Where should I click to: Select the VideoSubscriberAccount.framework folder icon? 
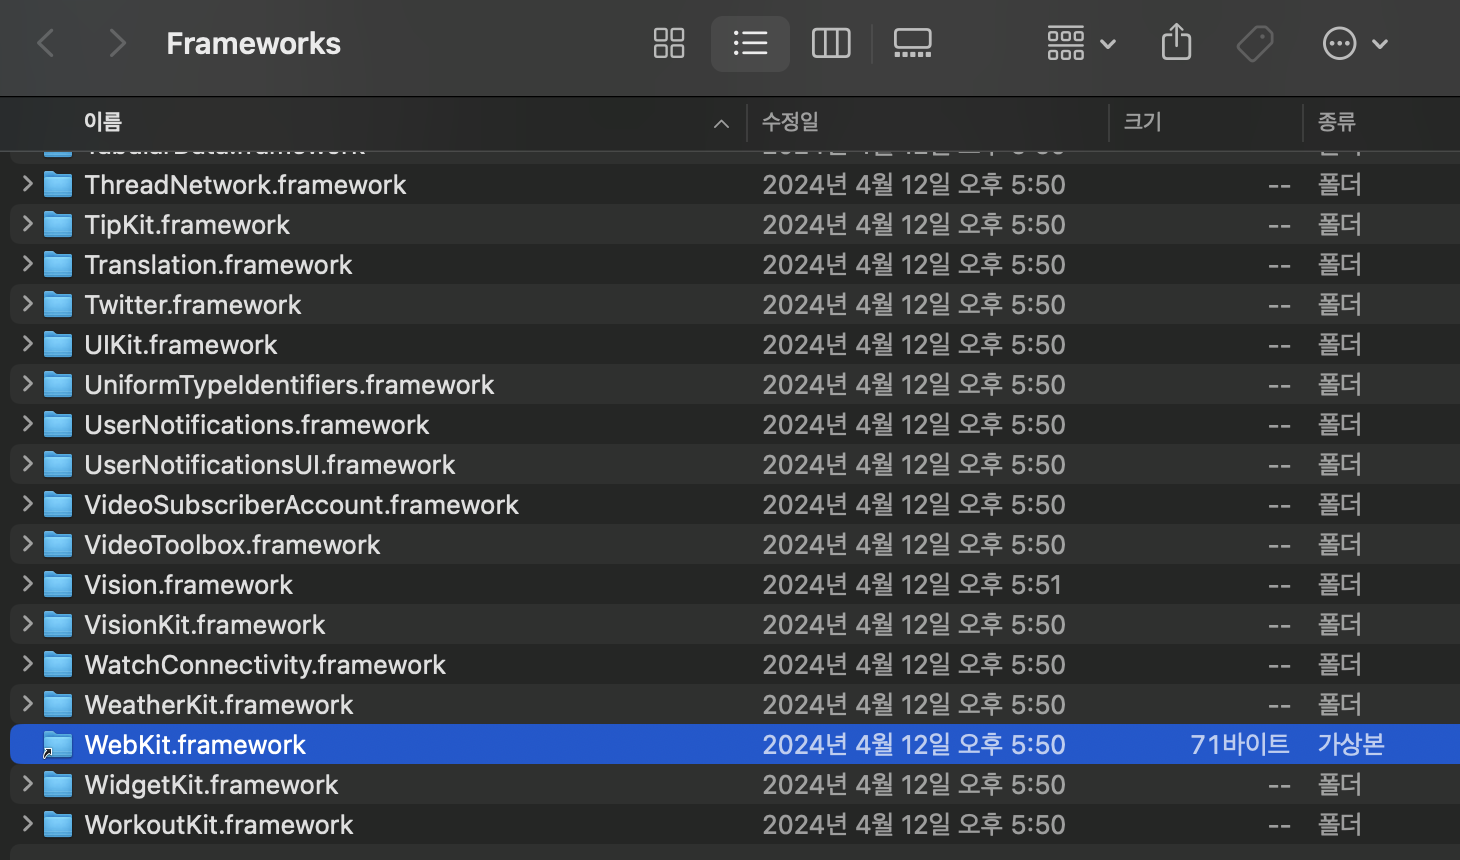point(58,505)
